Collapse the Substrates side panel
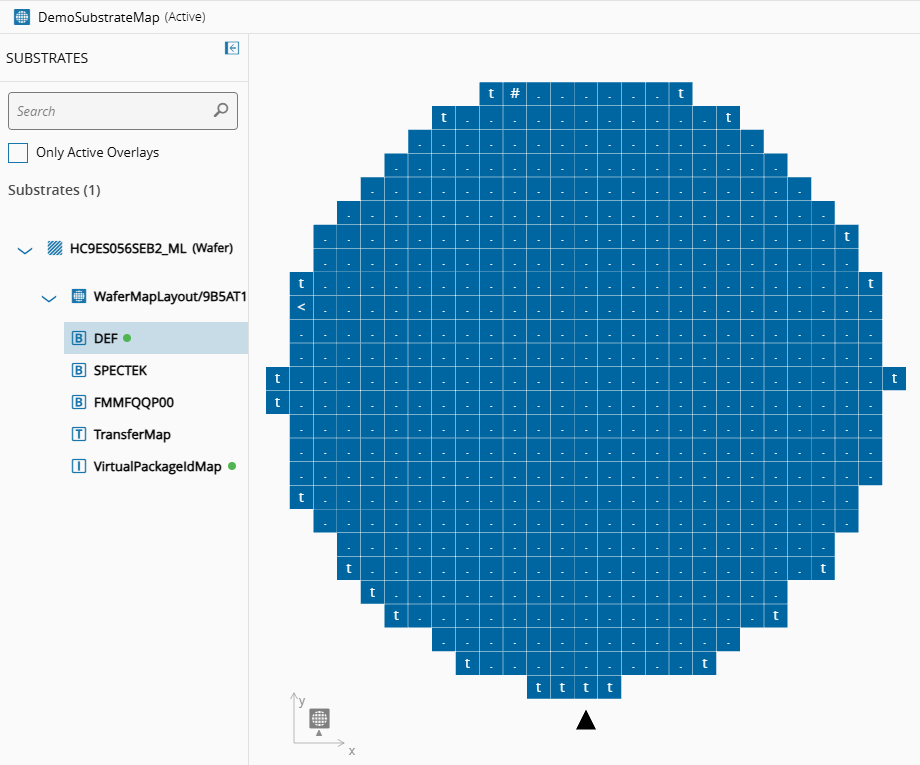Viewport: 920px width, 765px height. click(232, 48)
